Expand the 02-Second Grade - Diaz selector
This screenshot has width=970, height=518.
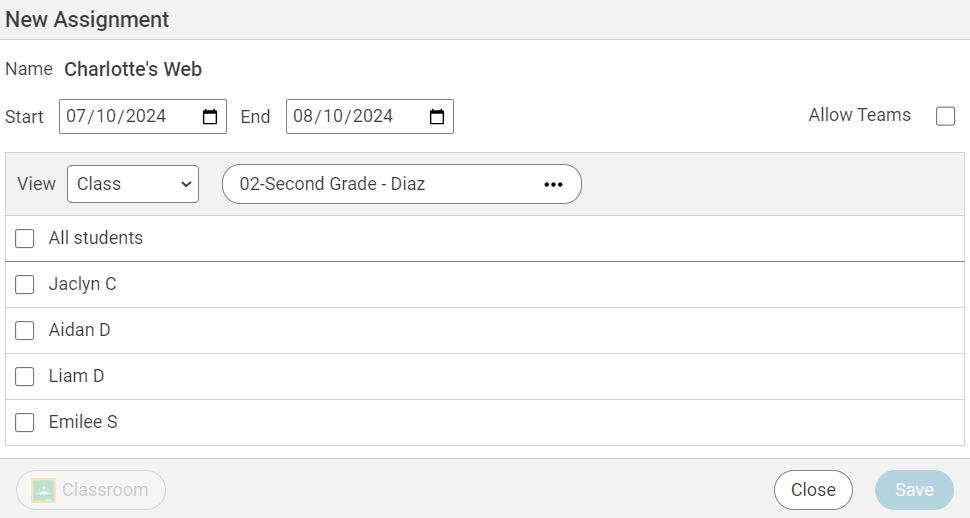pos(380,184)
